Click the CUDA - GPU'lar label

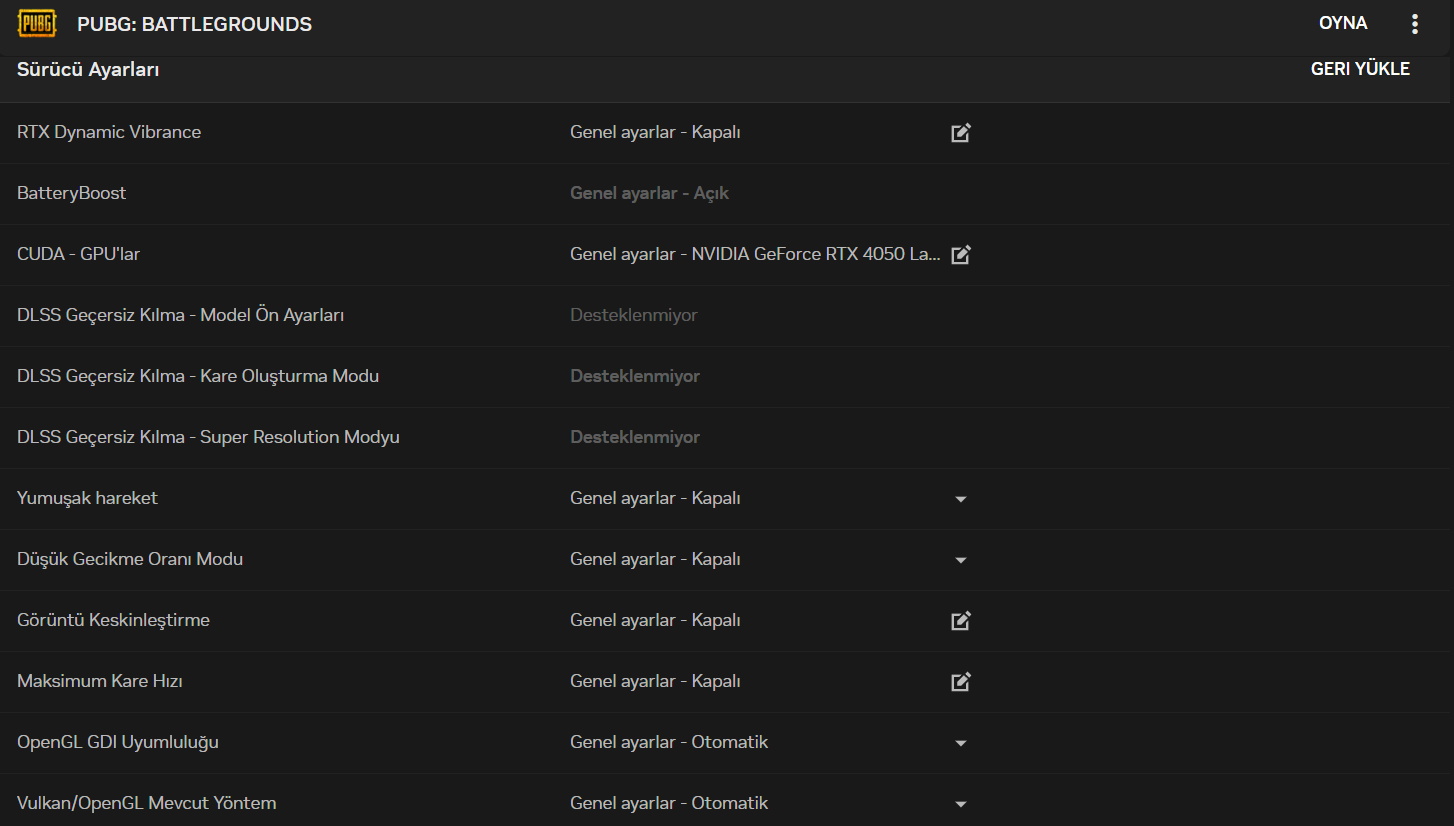[x=79, y=254]
